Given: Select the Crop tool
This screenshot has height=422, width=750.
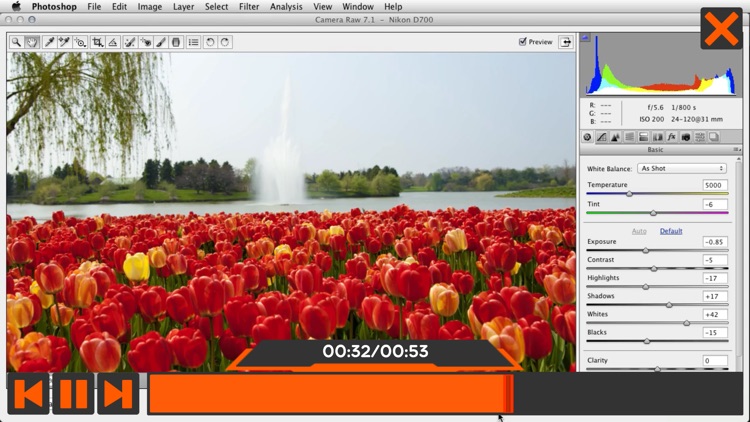Looking at the screenshot, I should coord(98,42).
